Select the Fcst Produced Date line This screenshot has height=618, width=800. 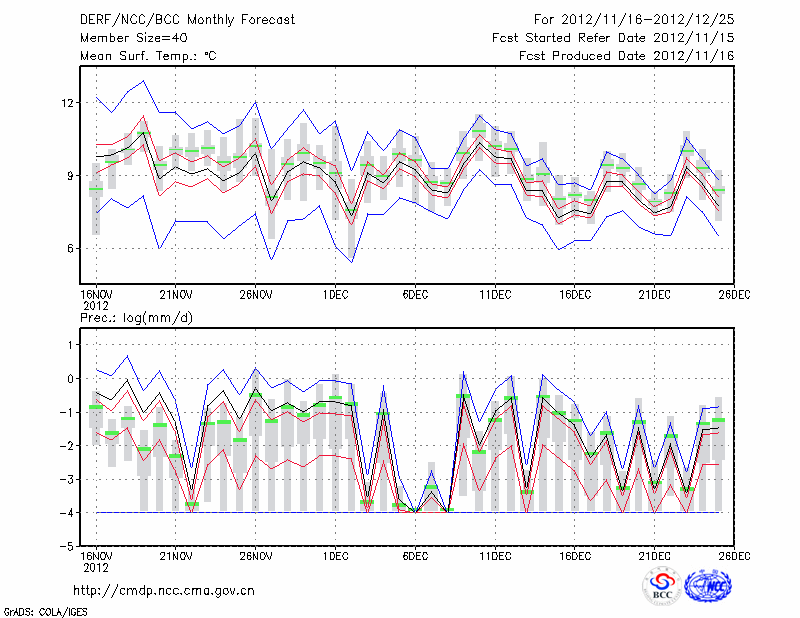click(x=626, y=56)
